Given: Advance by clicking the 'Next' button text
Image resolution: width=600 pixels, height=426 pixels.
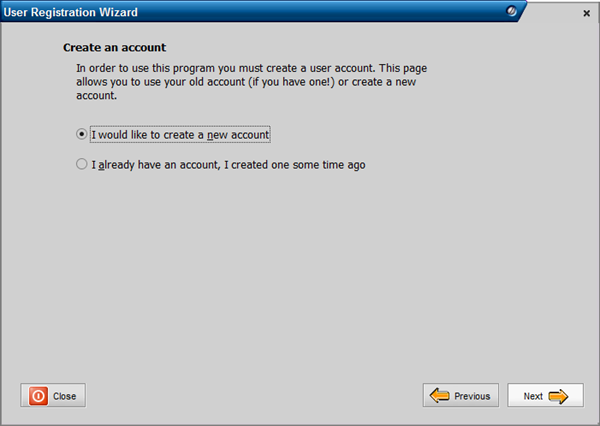Looking at the screenshot, I should pyautogui.click(x=533, y=396).
